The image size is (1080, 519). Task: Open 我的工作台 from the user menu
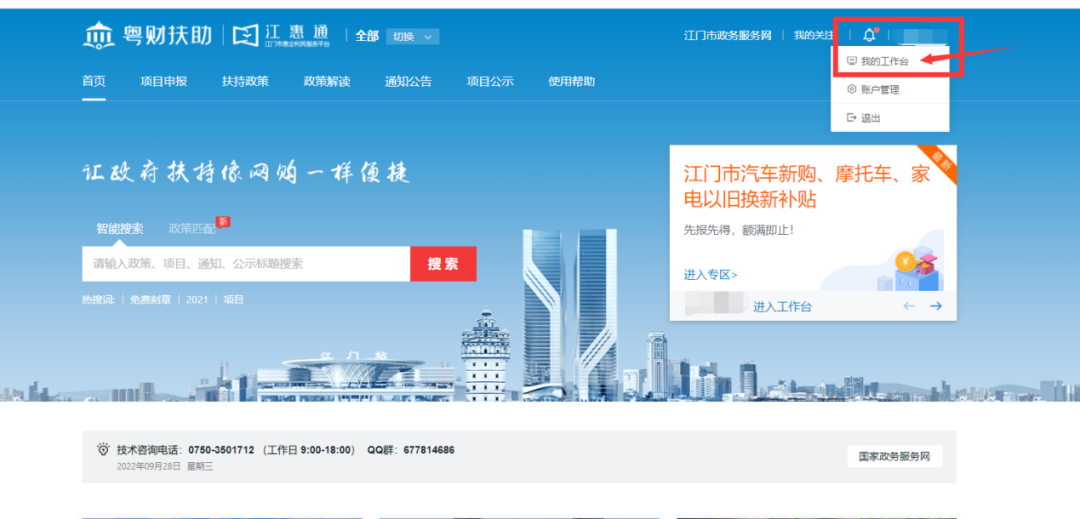(884, 61)
